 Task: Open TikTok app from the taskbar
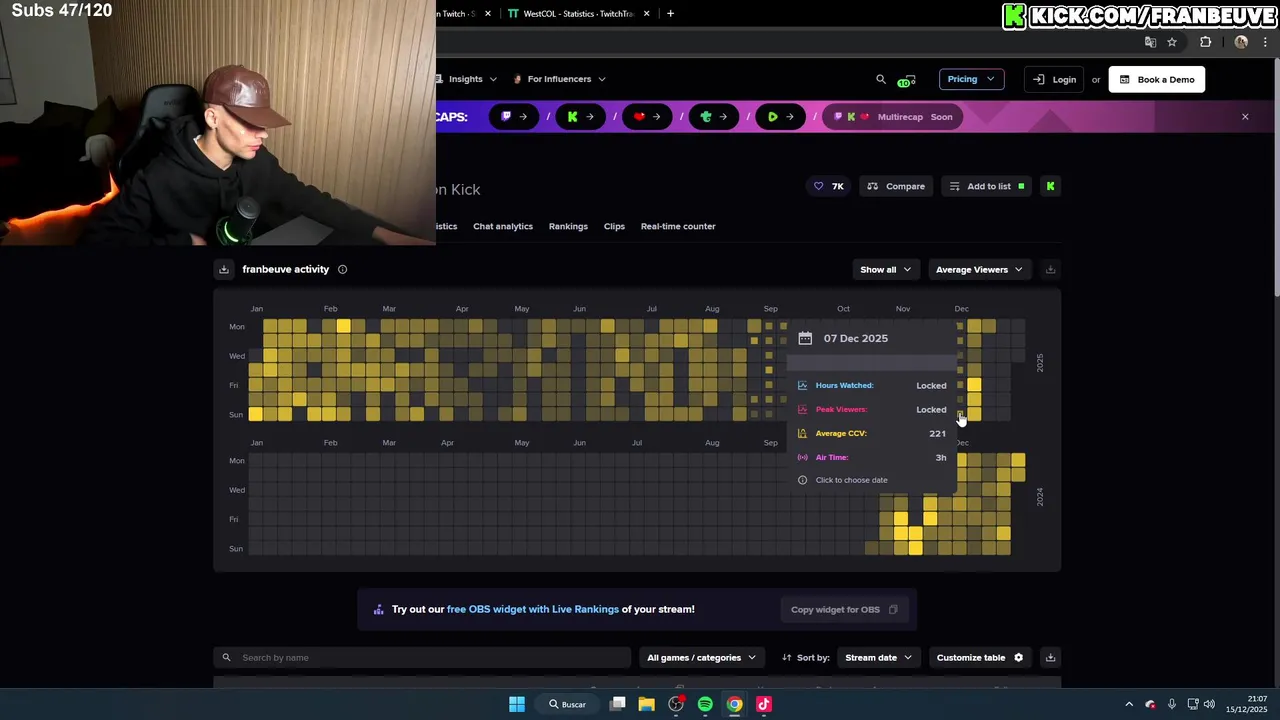(x=764, y=704)
